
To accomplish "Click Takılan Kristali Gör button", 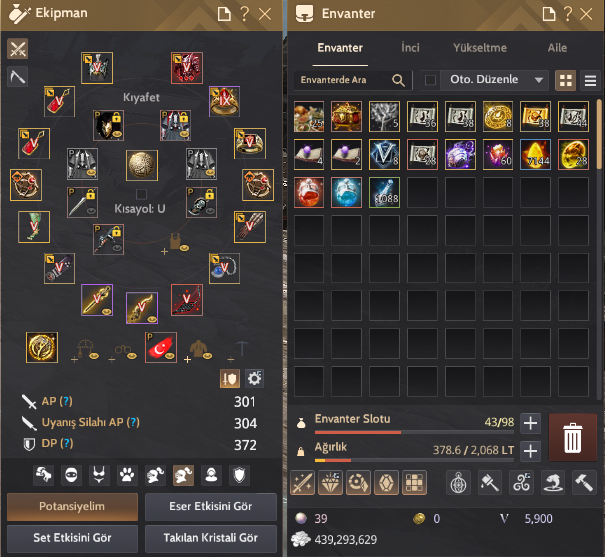I will click(211, 538).
